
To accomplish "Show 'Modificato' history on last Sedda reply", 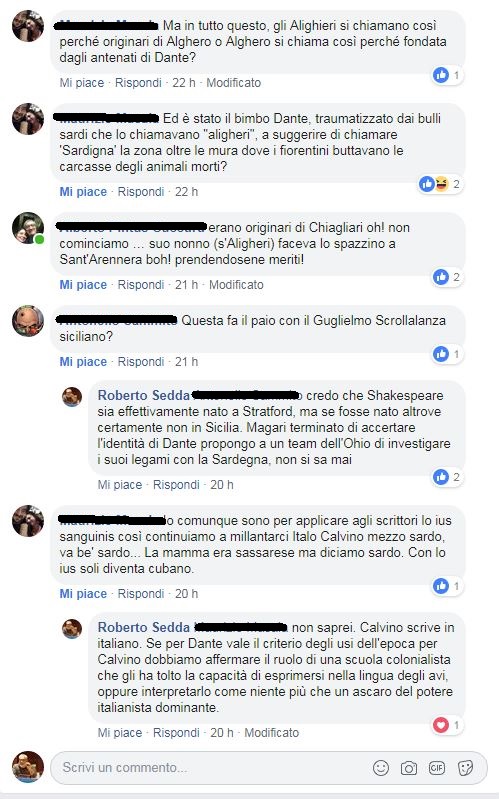I will [x=272, y=733].
